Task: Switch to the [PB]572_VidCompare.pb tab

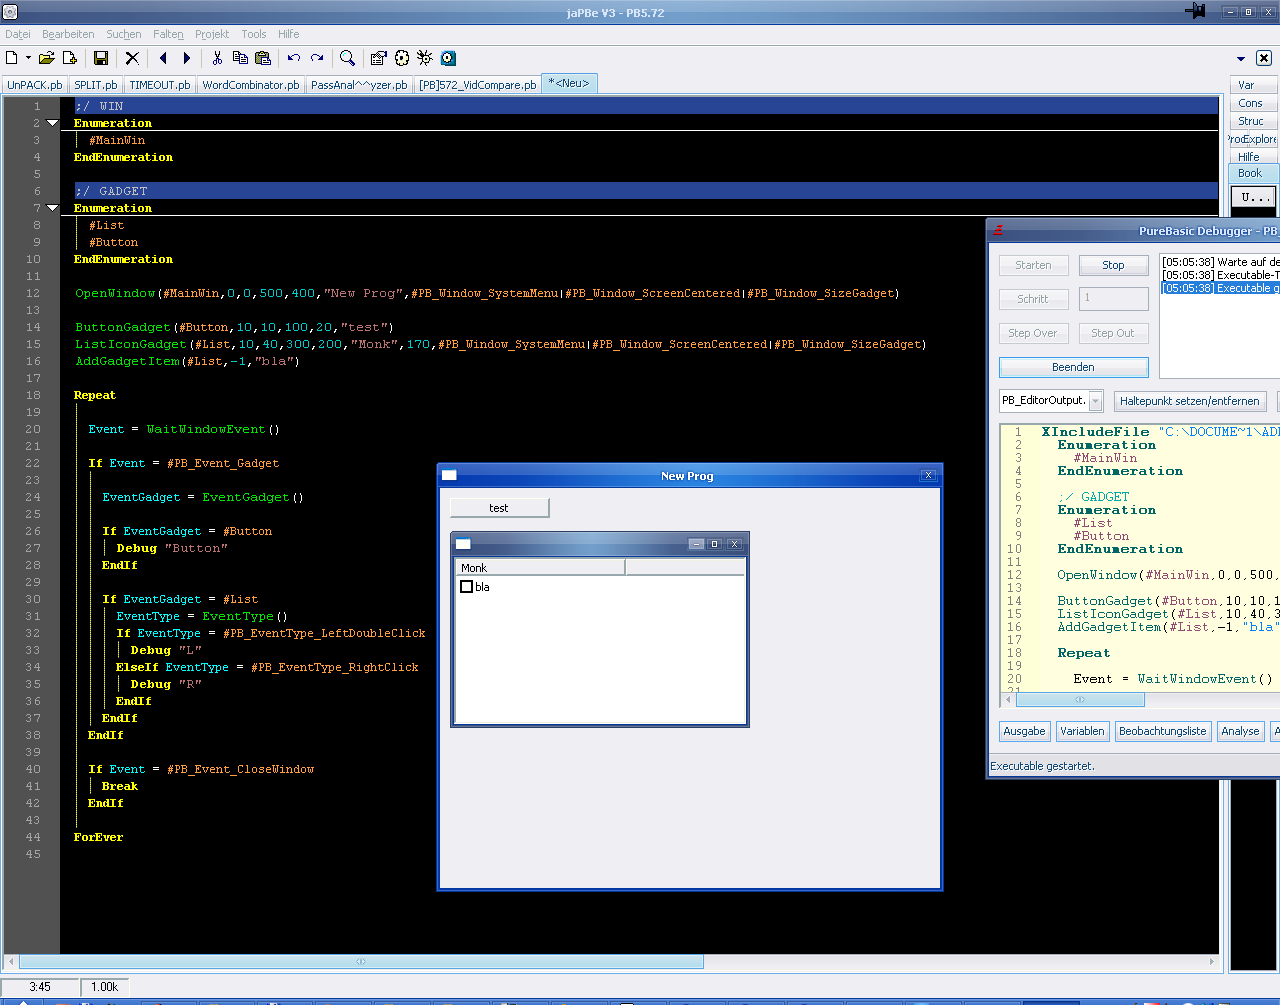Action: [477, 85]
